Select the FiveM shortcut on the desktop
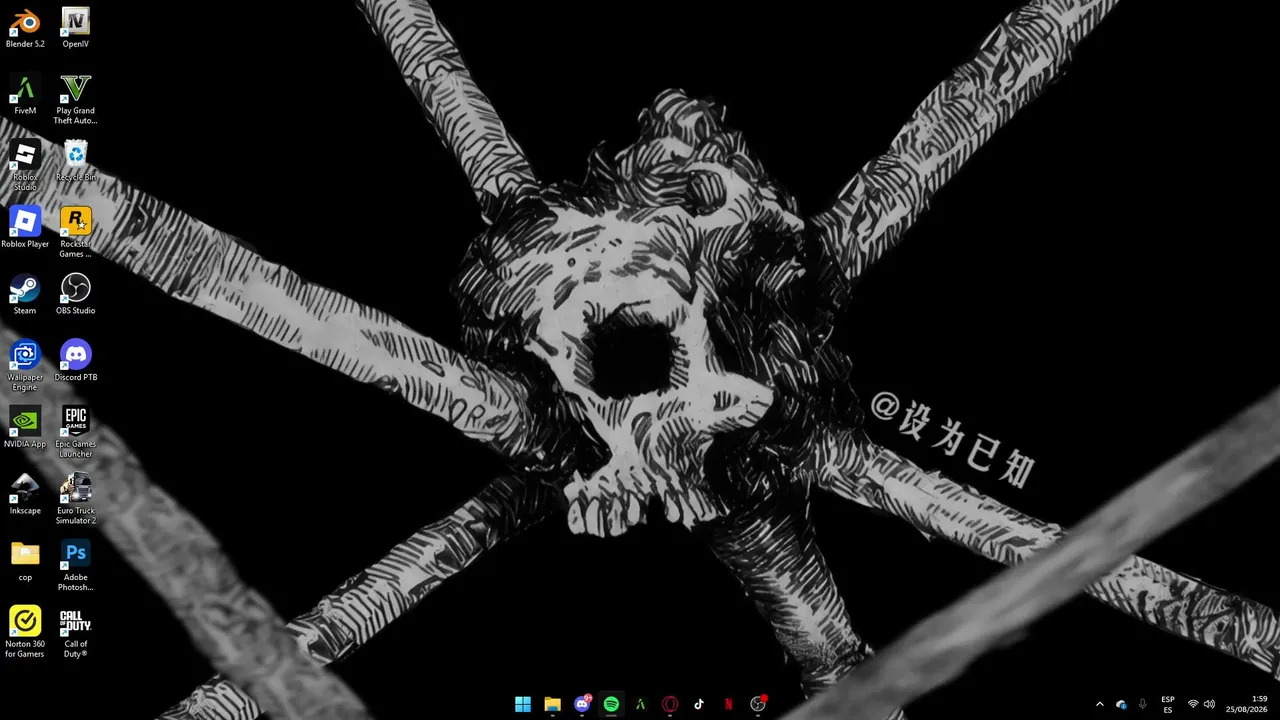Screen dimensions: 1280x720 25,95
